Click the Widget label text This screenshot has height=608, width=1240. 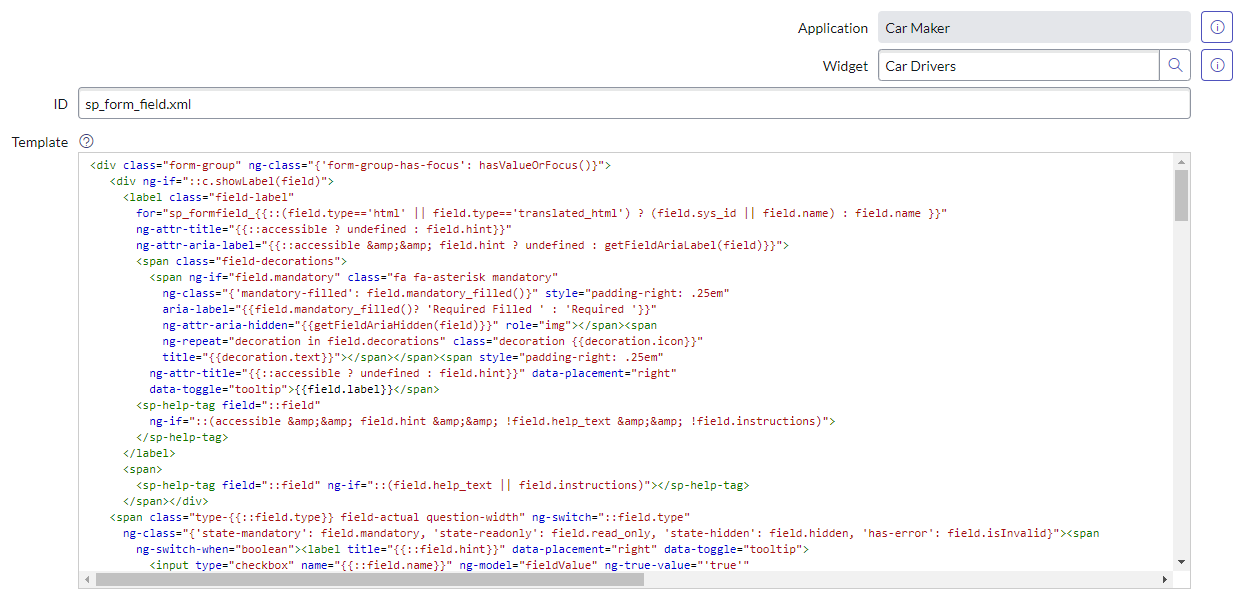point(845,65)
